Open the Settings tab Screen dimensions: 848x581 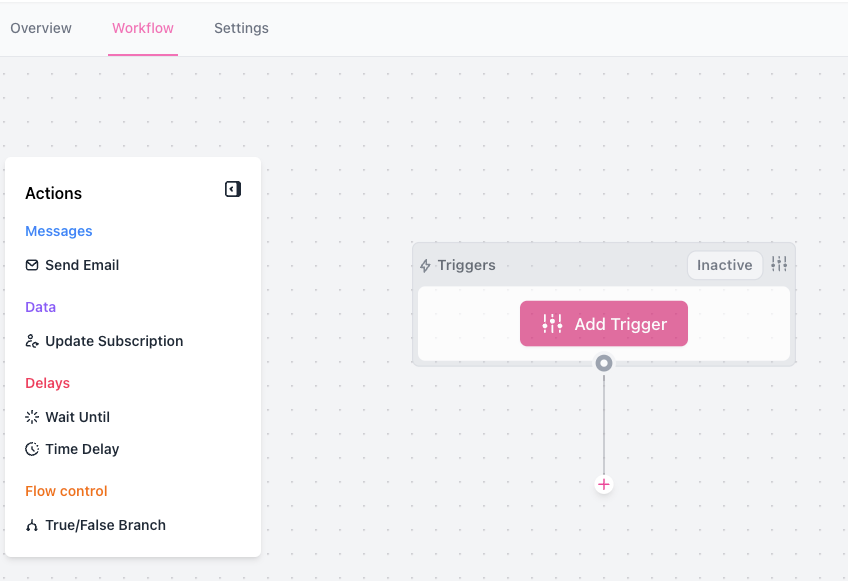[241, 28]
